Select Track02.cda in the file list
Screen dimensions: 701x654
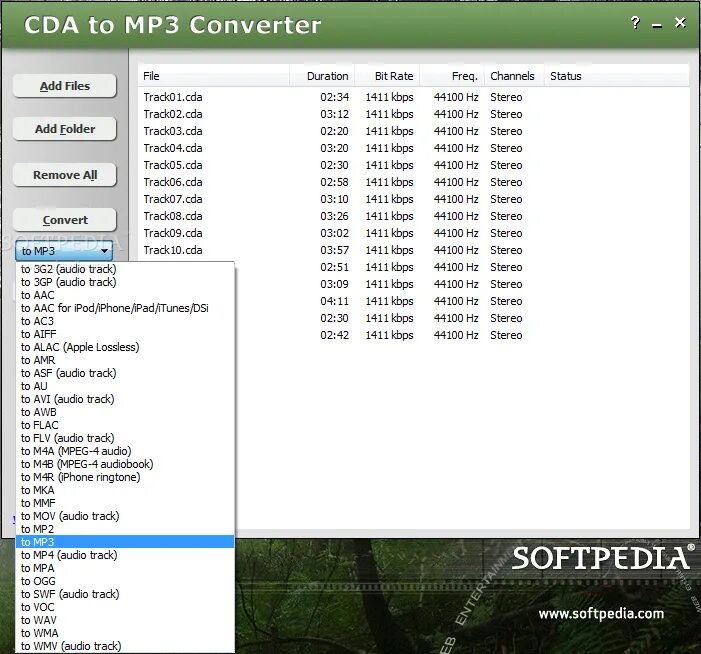click(173, 114)
